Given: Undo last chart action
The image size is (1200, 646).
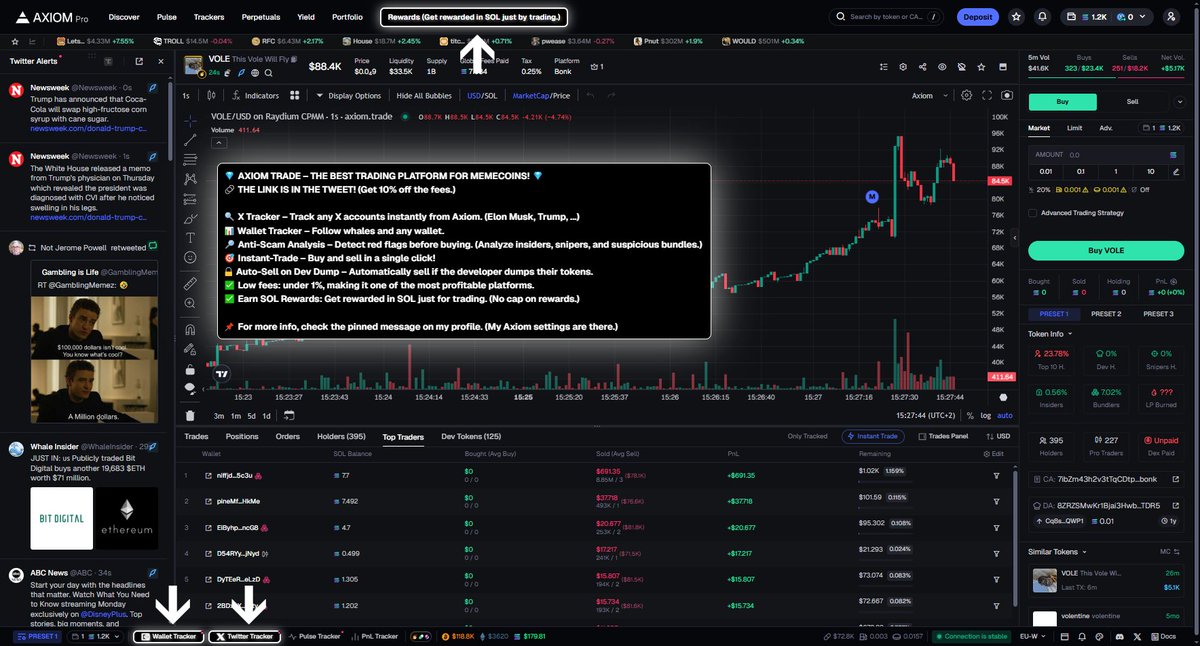Looking at the screenshot, I should coord(590,95).
